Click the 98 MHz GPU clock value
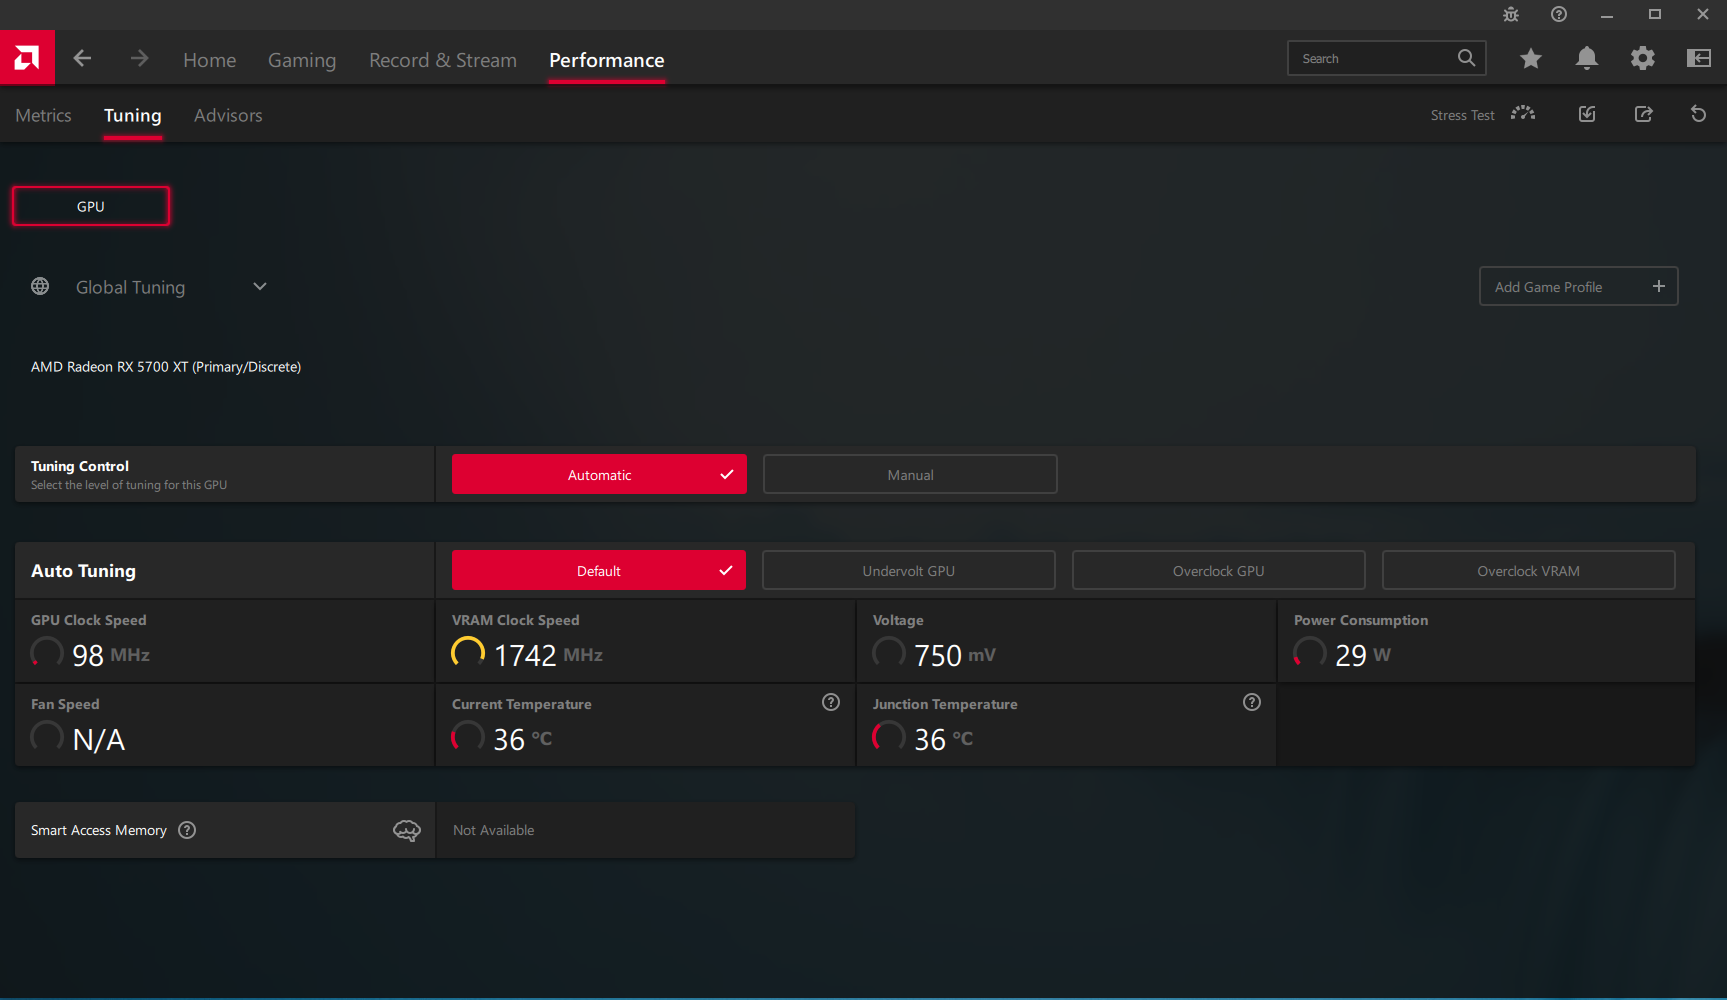The width and height of the screenshot is (1727, 1000). click(x=111, y=655)
